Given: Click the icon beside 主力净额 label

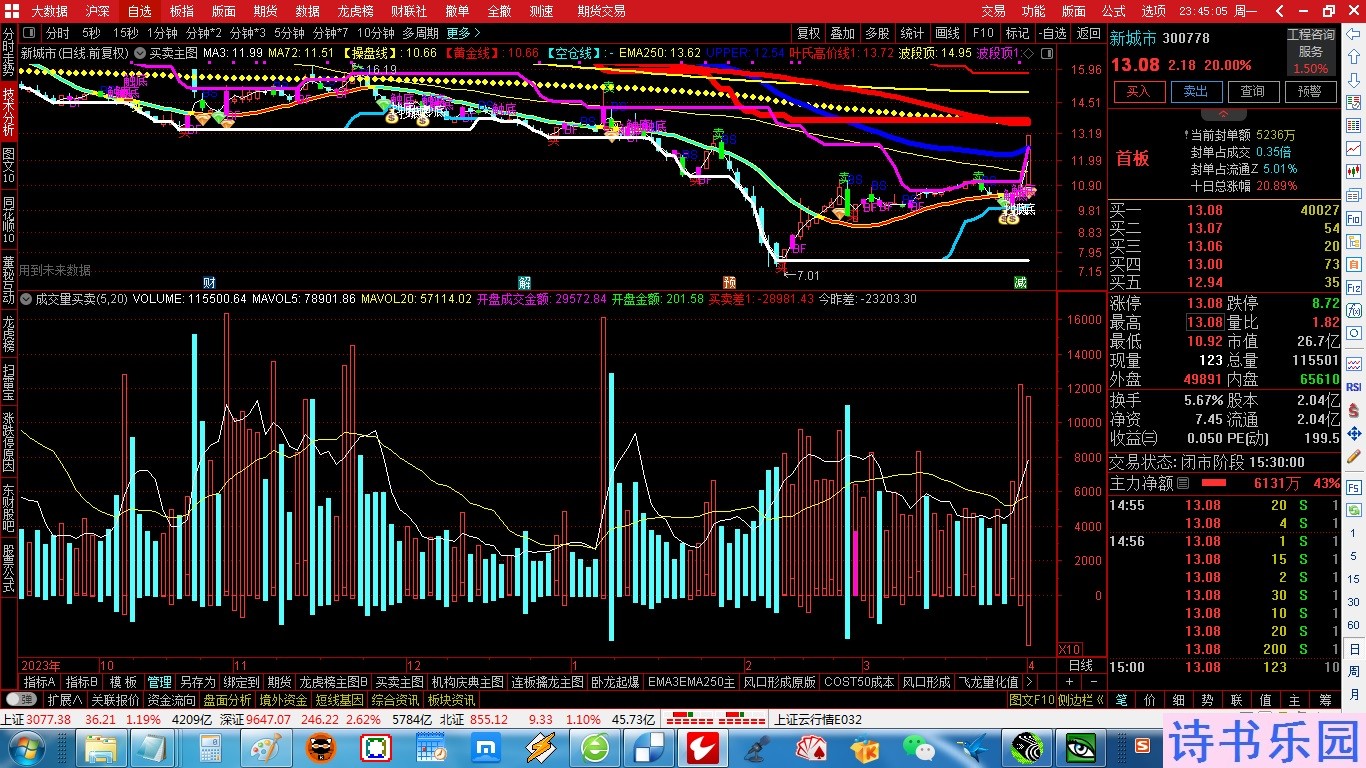Looking at the screenshot, I should click(1184, 483).
